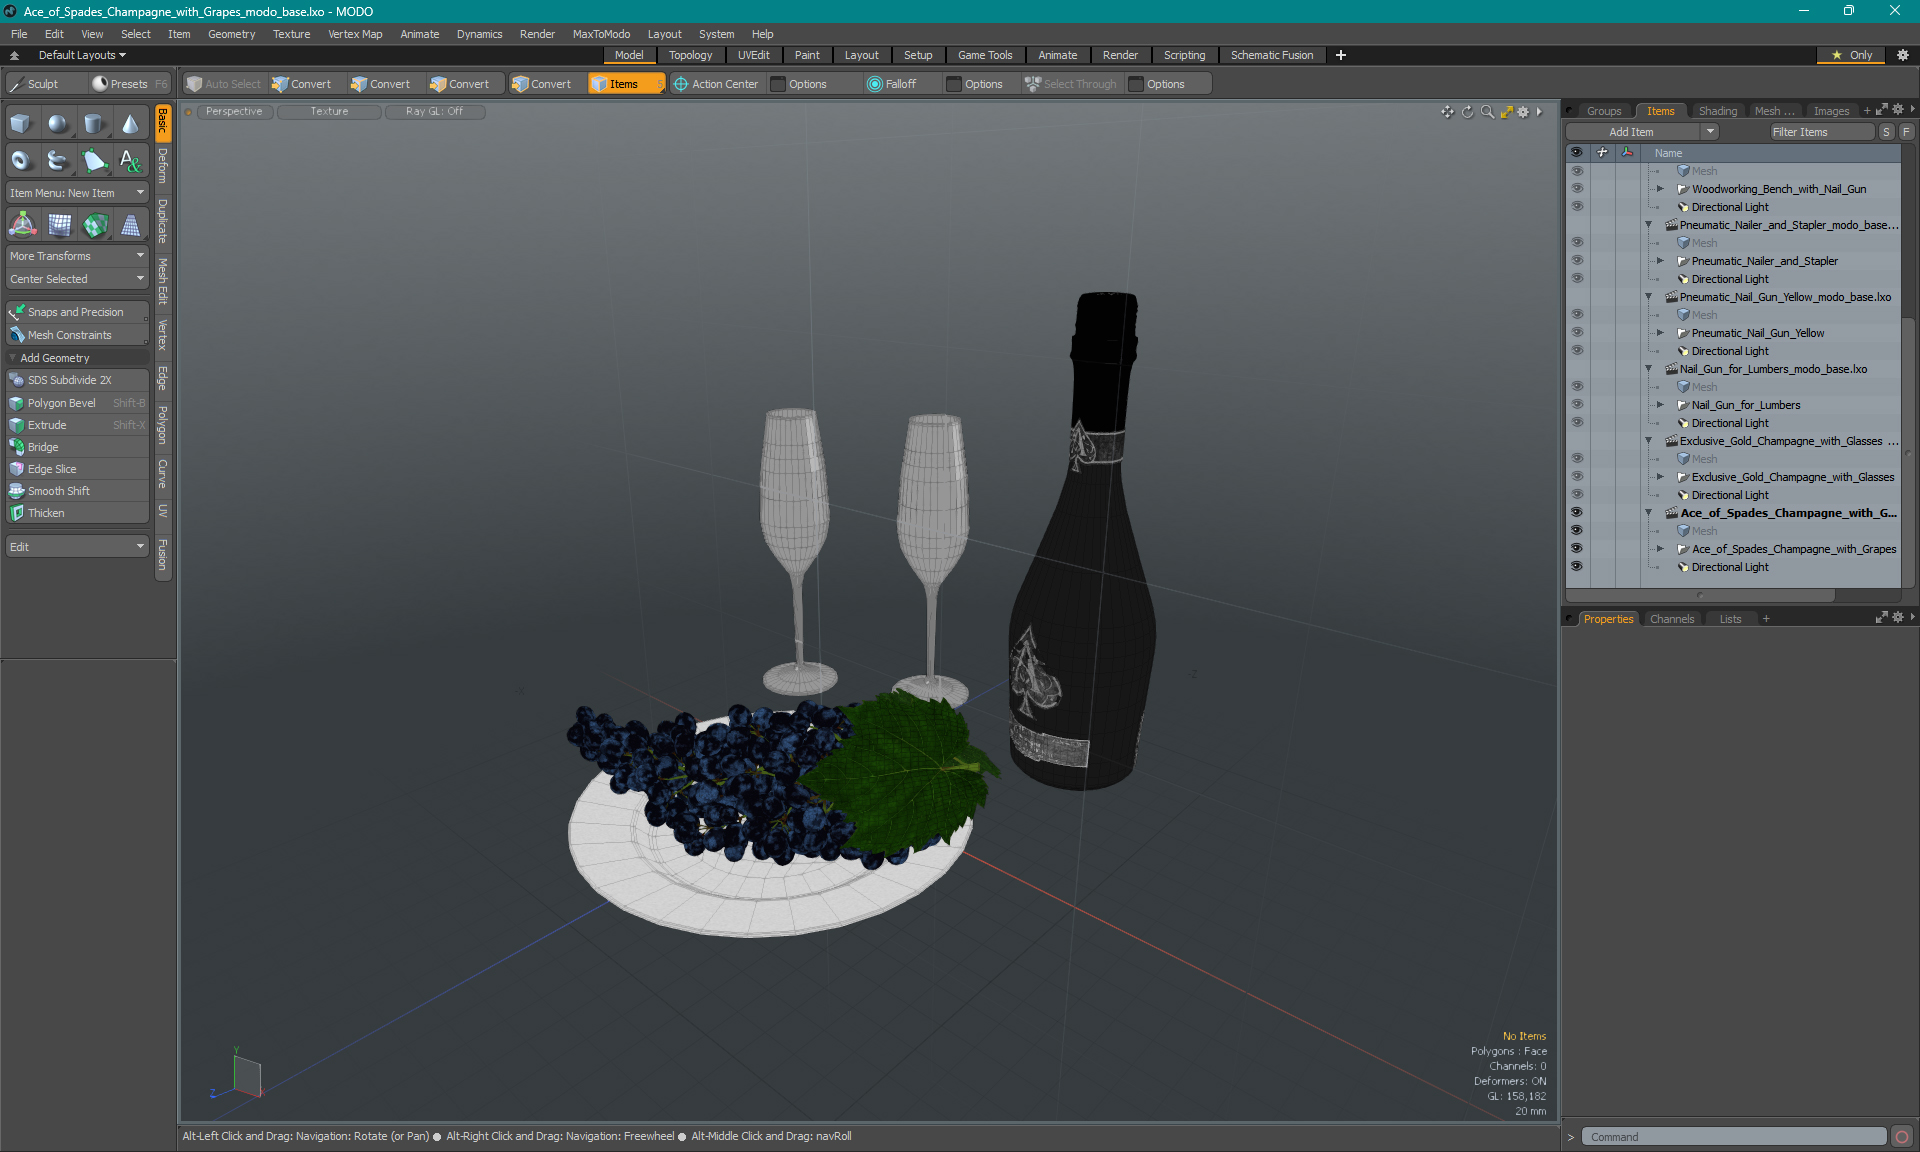Screen dimensions: 1920x1152
Task: Click the Smooth Shift tool
Action: point(77,491)
